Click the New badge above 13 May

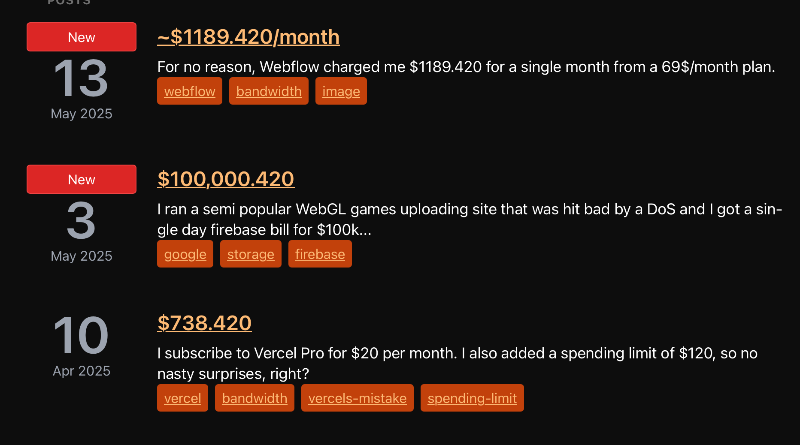[x=82, y=37]
